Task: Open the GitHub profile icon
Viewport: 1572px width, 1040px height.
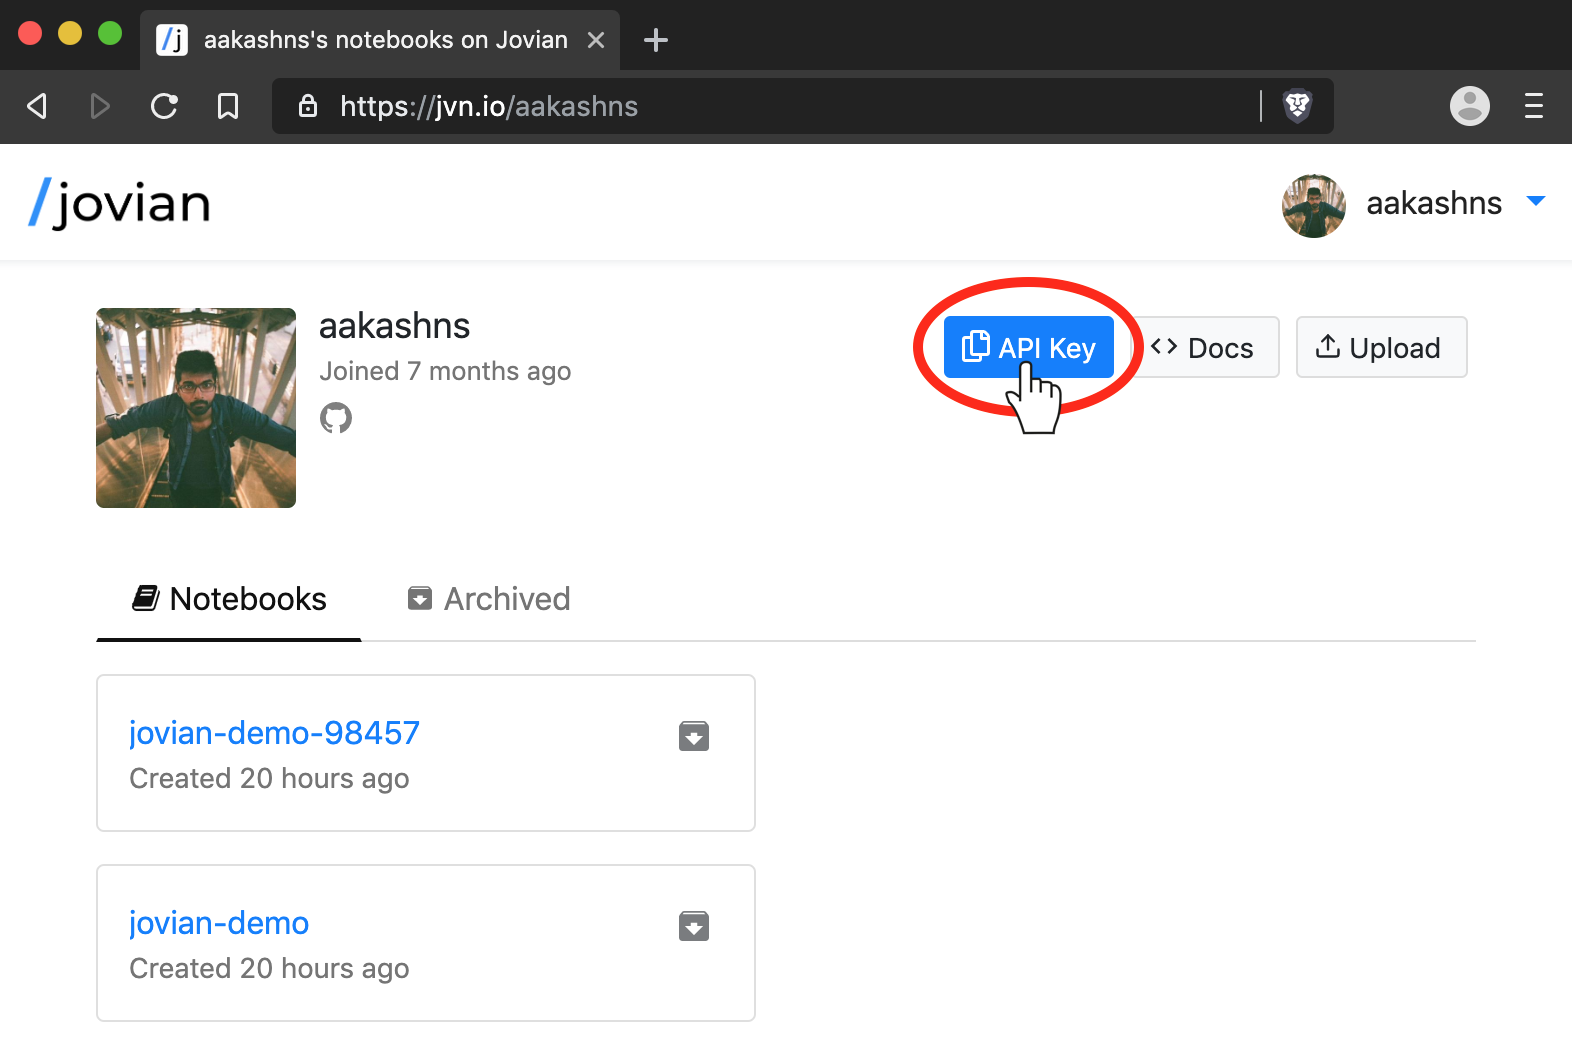Action: (x=336, y=418)
